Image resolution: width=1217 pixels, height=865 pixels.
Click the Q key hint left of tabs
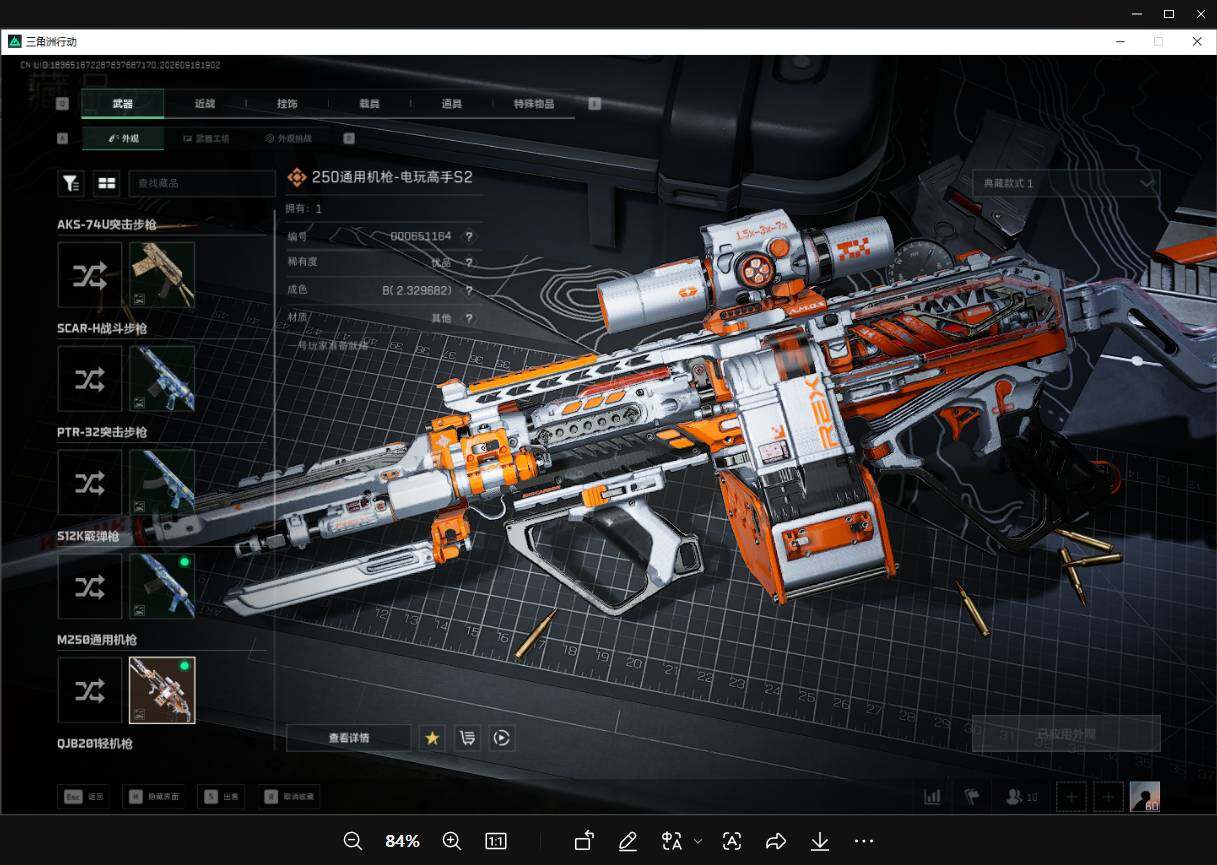pos(62,103)
